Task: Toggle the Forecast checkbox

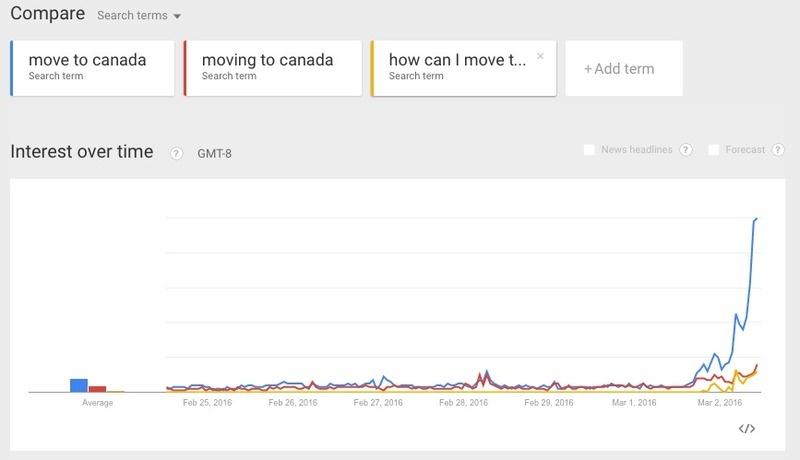Action: (714, 150)
